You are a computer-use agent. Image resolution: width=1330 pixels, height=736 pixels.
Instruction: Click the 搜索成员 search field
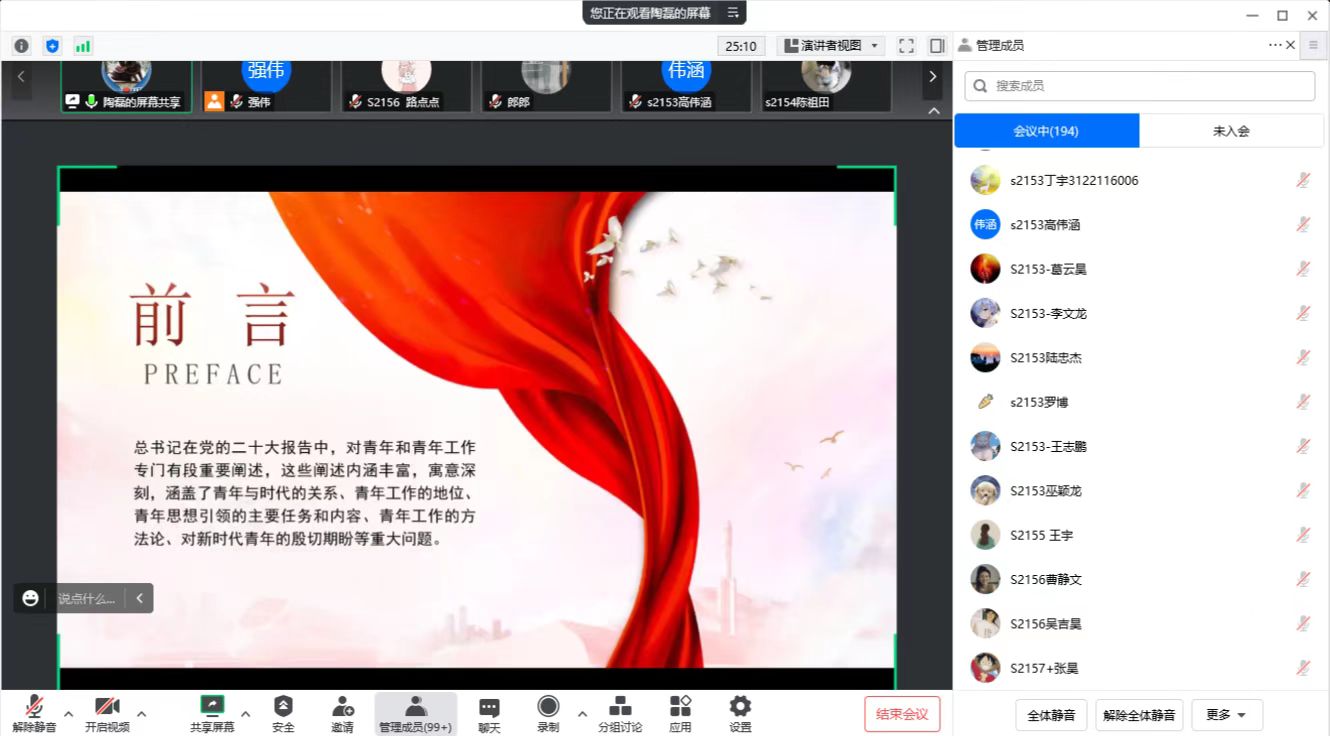1140,86
